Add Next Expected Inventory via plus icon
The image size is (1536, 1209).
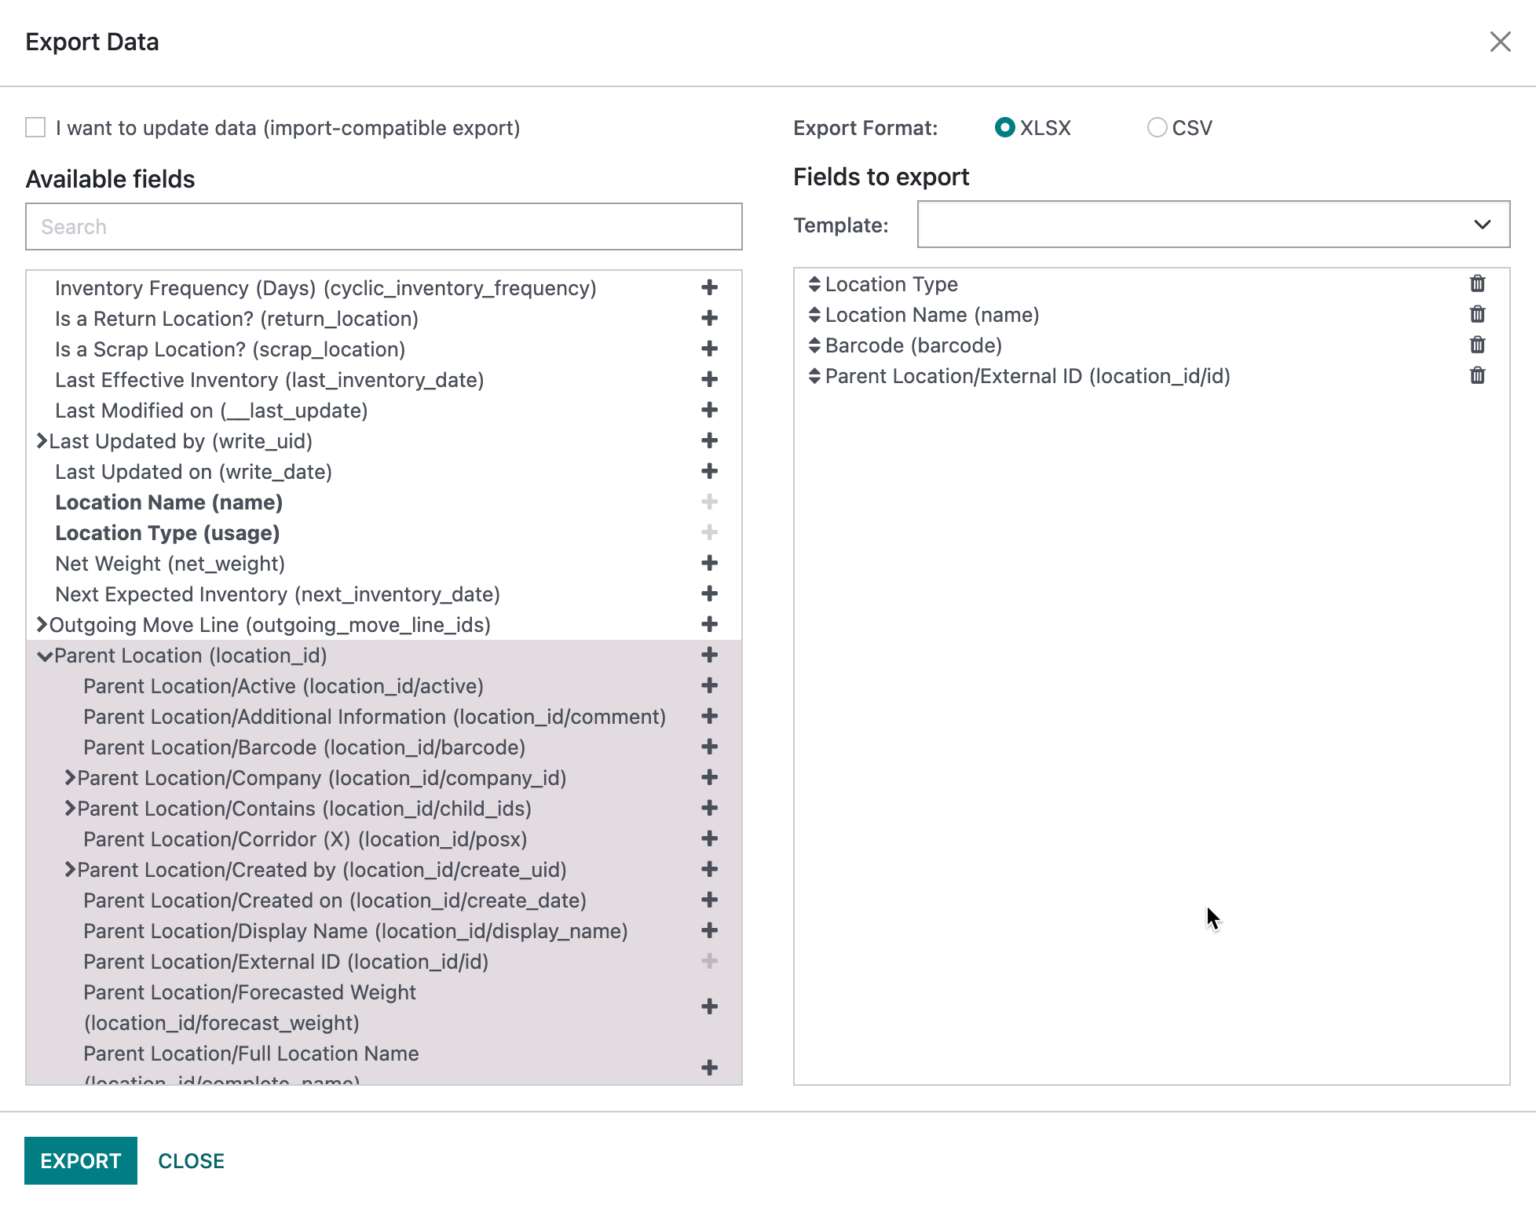pyautogui.click(x=709, y=593)
